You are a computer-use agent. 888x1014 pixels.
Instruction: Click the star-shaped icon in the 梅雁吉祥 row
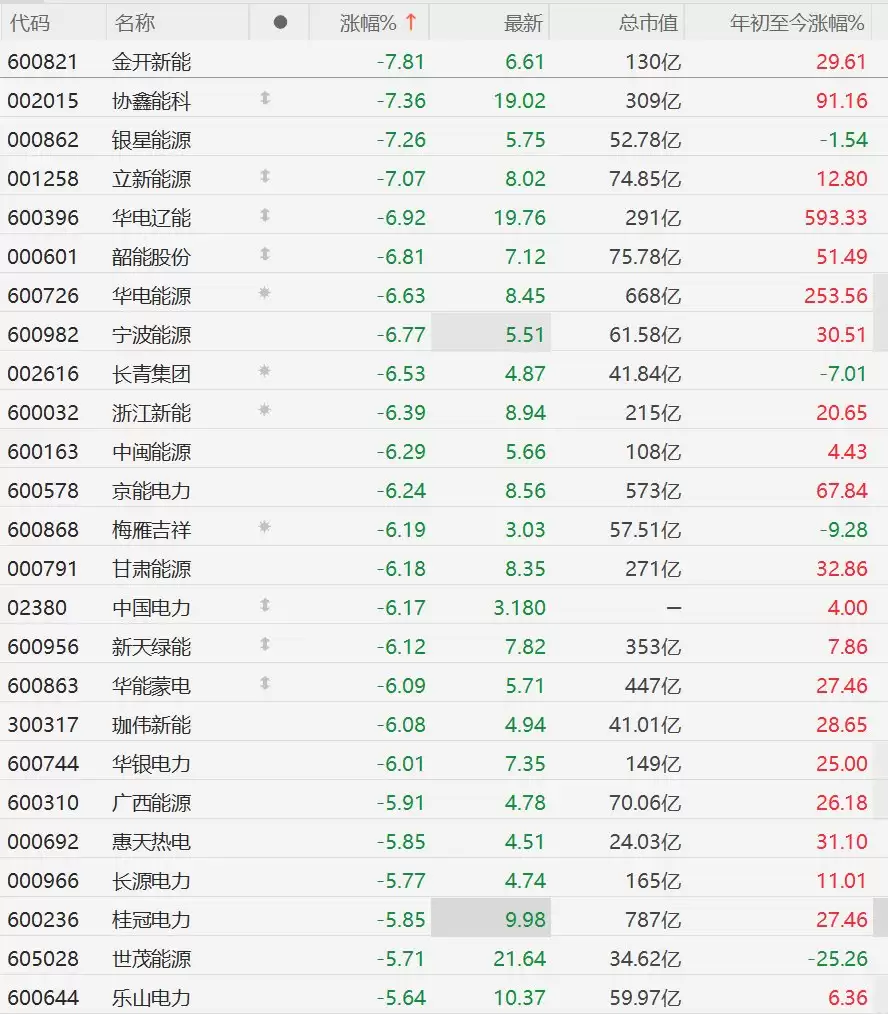[265, 527]
